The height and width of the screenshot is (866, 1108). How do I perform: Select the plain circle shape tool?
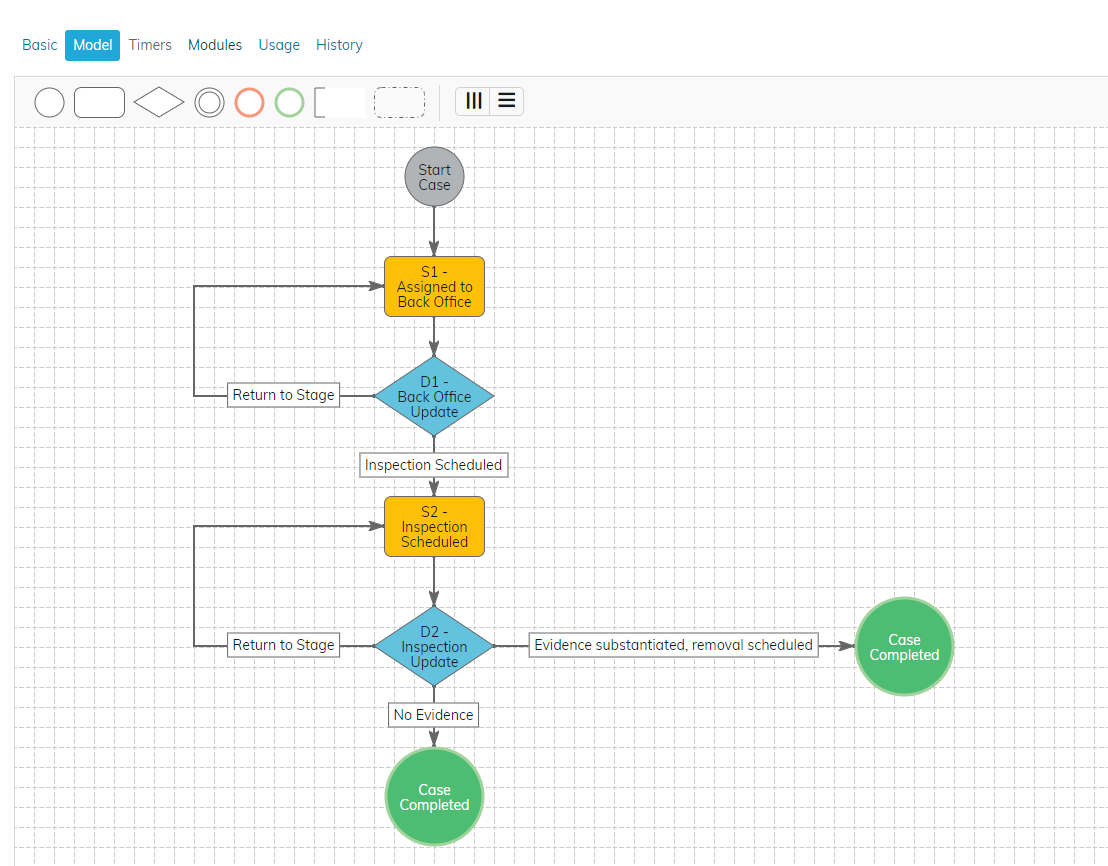[49, 103]
